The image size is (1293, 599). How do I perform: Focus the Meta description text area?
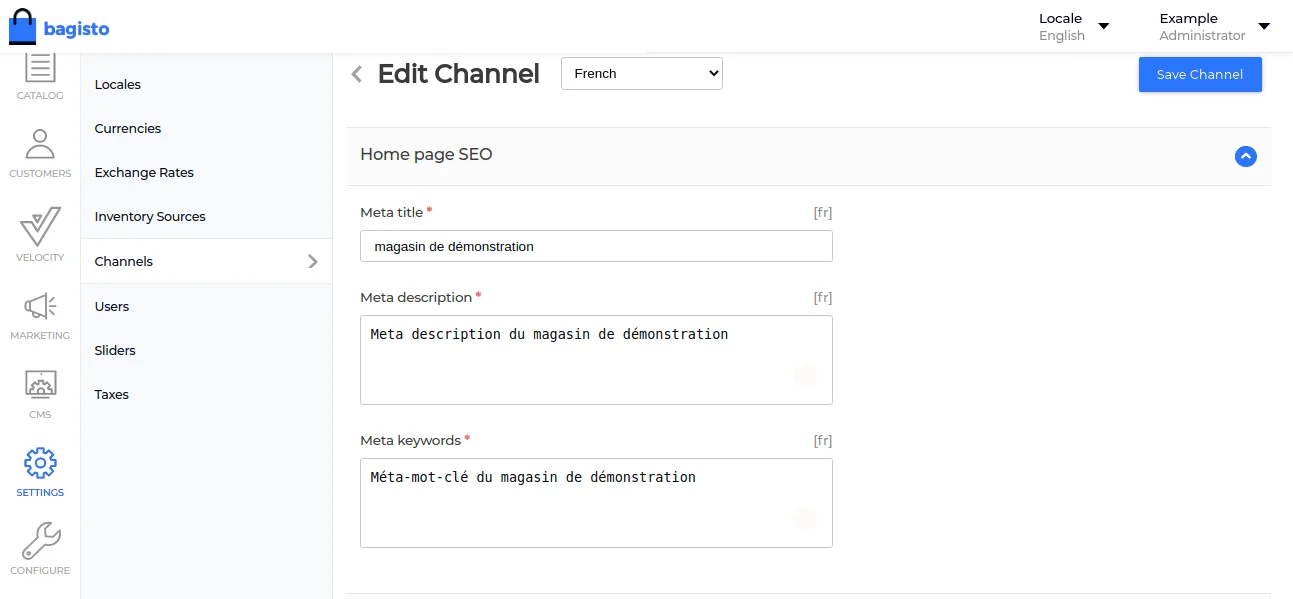(596, 360)
